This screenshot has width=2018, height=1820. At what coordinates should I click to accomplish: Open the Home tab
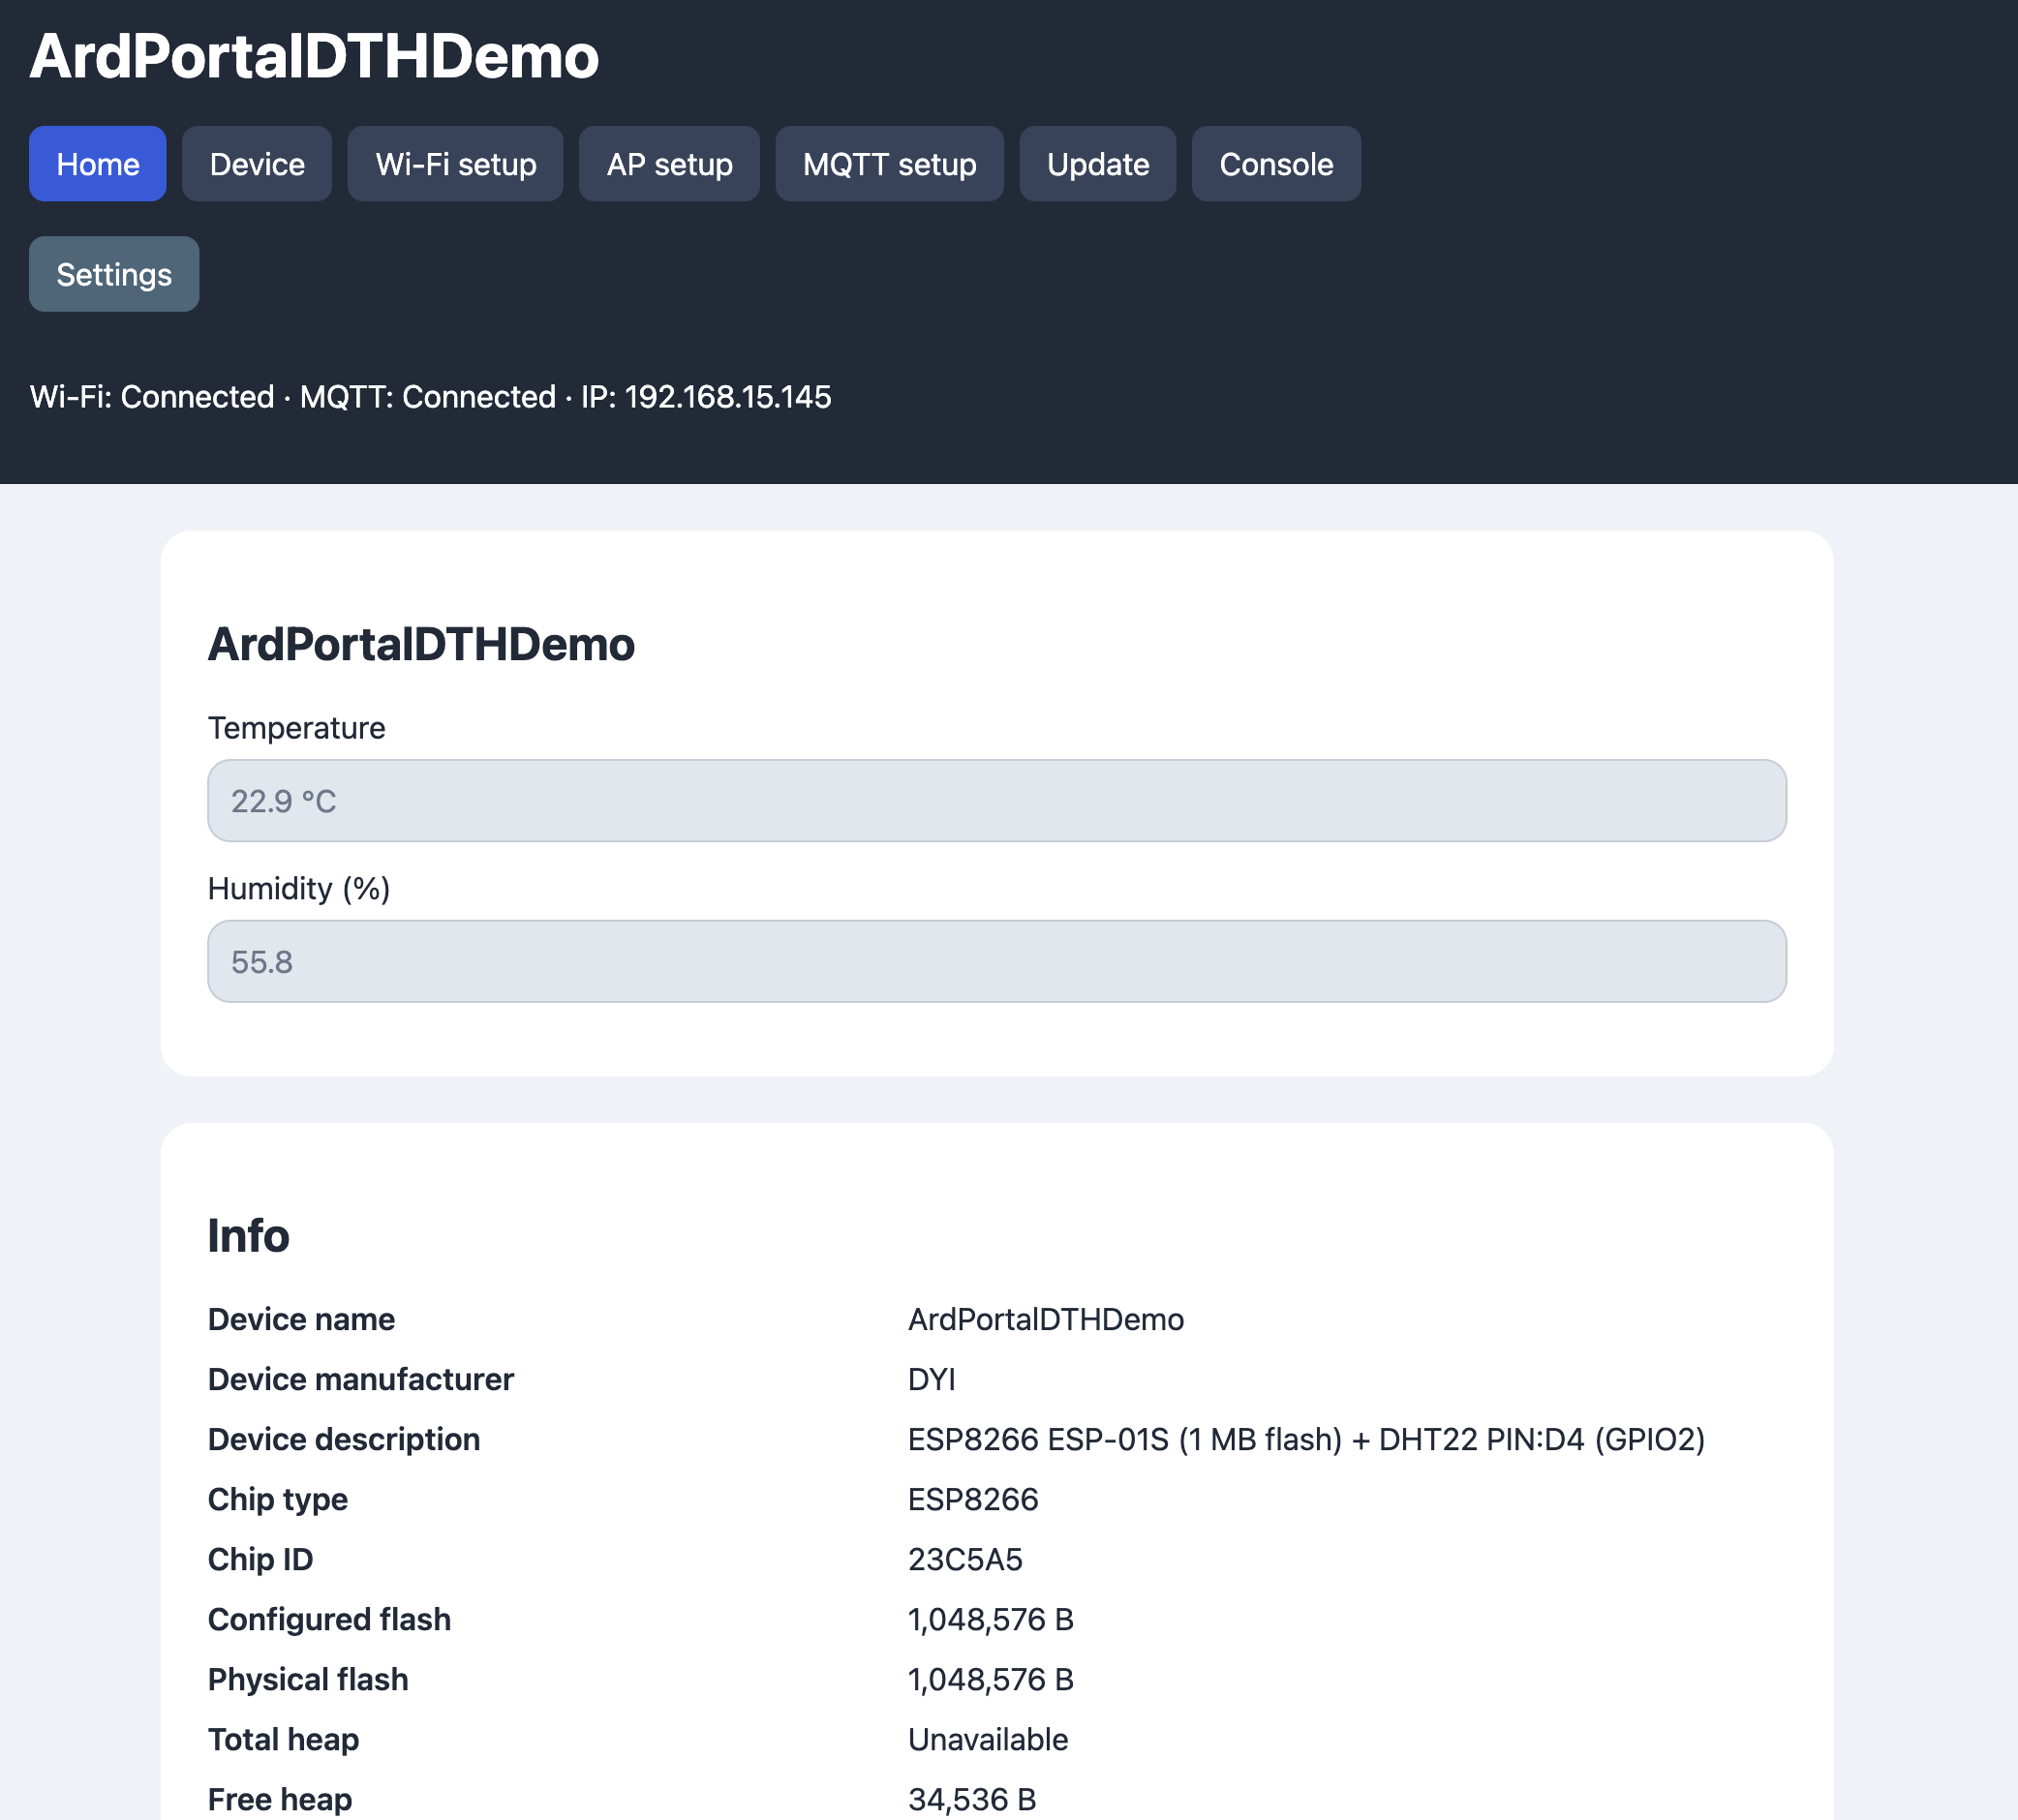(x=97, y=164)
